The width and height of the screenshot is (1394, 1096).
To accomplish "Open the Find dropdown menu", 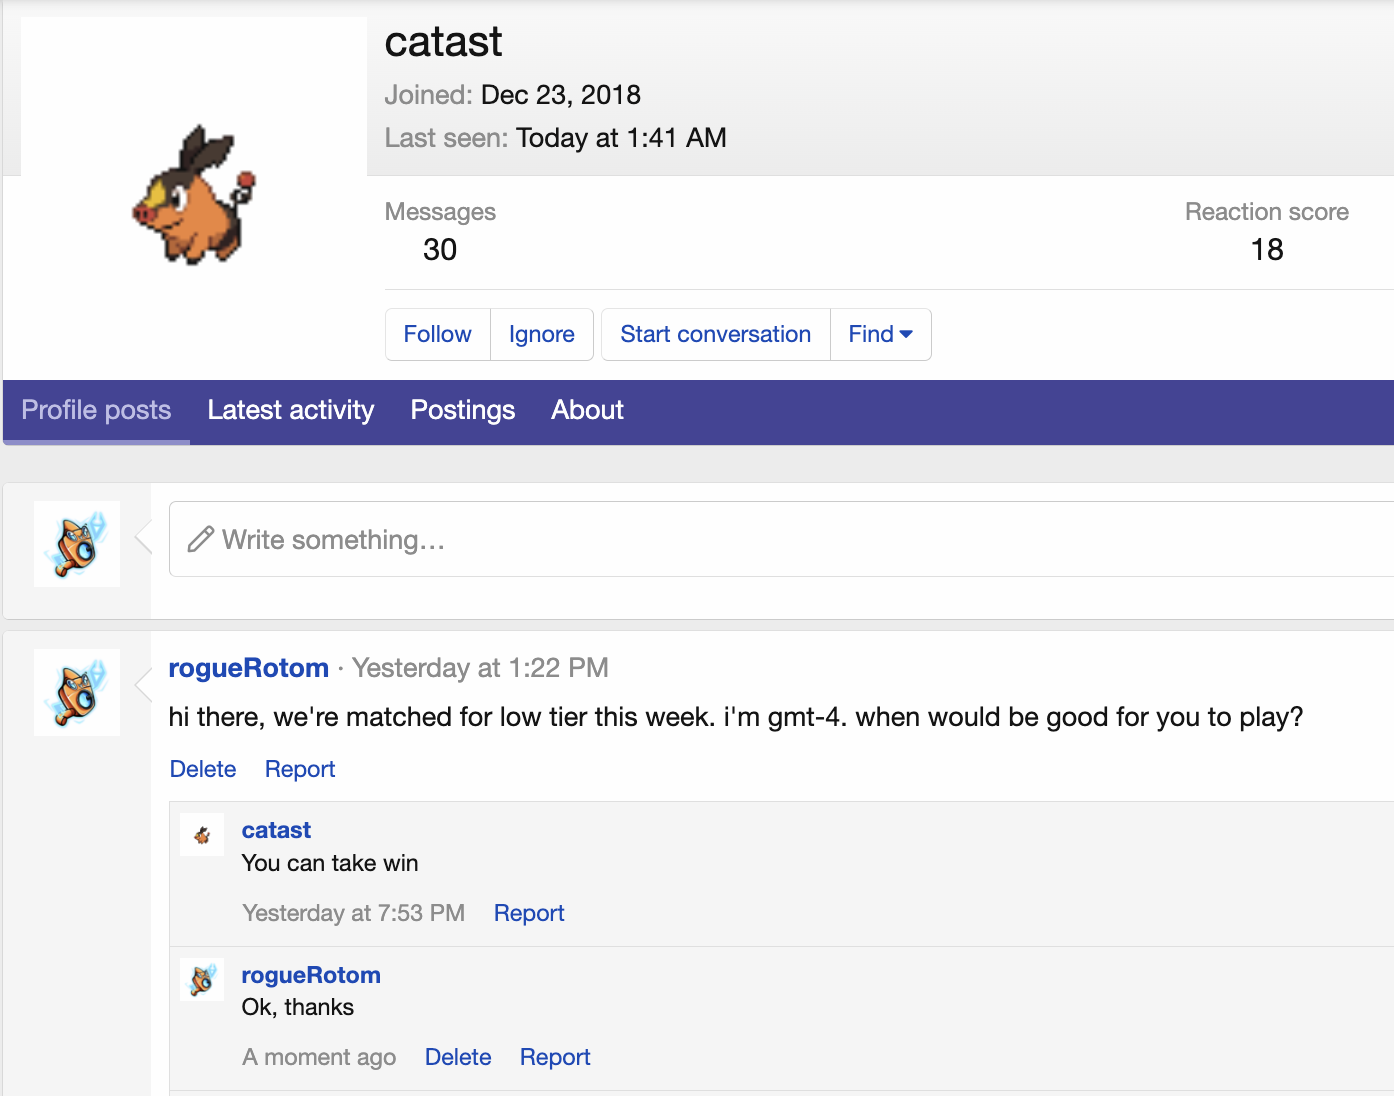I will [880, 334].
